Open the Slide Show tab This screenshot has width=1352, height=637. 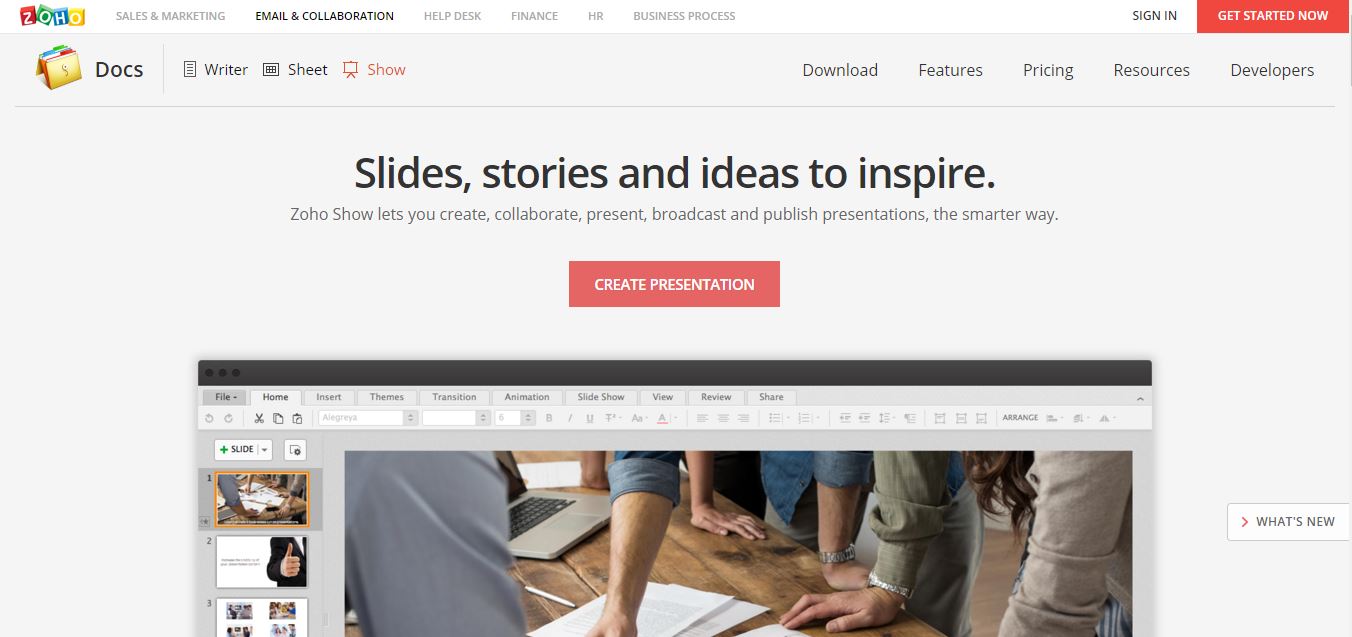[x=601, y=397]
